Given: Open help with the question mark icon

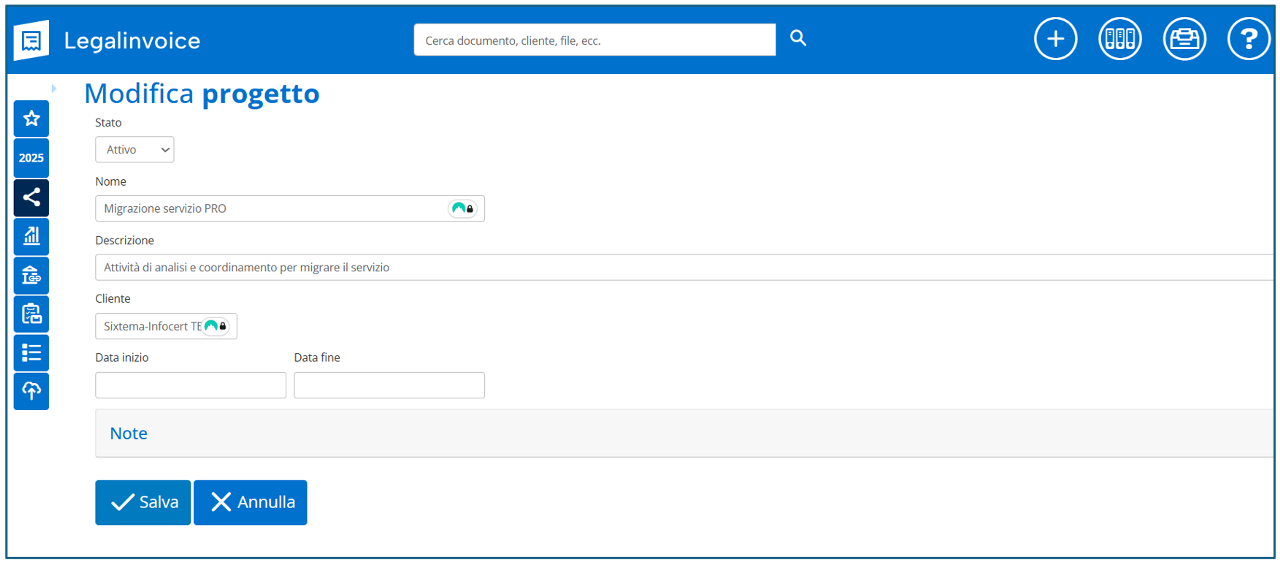Looking at the screenshot, I should 1248,40.
